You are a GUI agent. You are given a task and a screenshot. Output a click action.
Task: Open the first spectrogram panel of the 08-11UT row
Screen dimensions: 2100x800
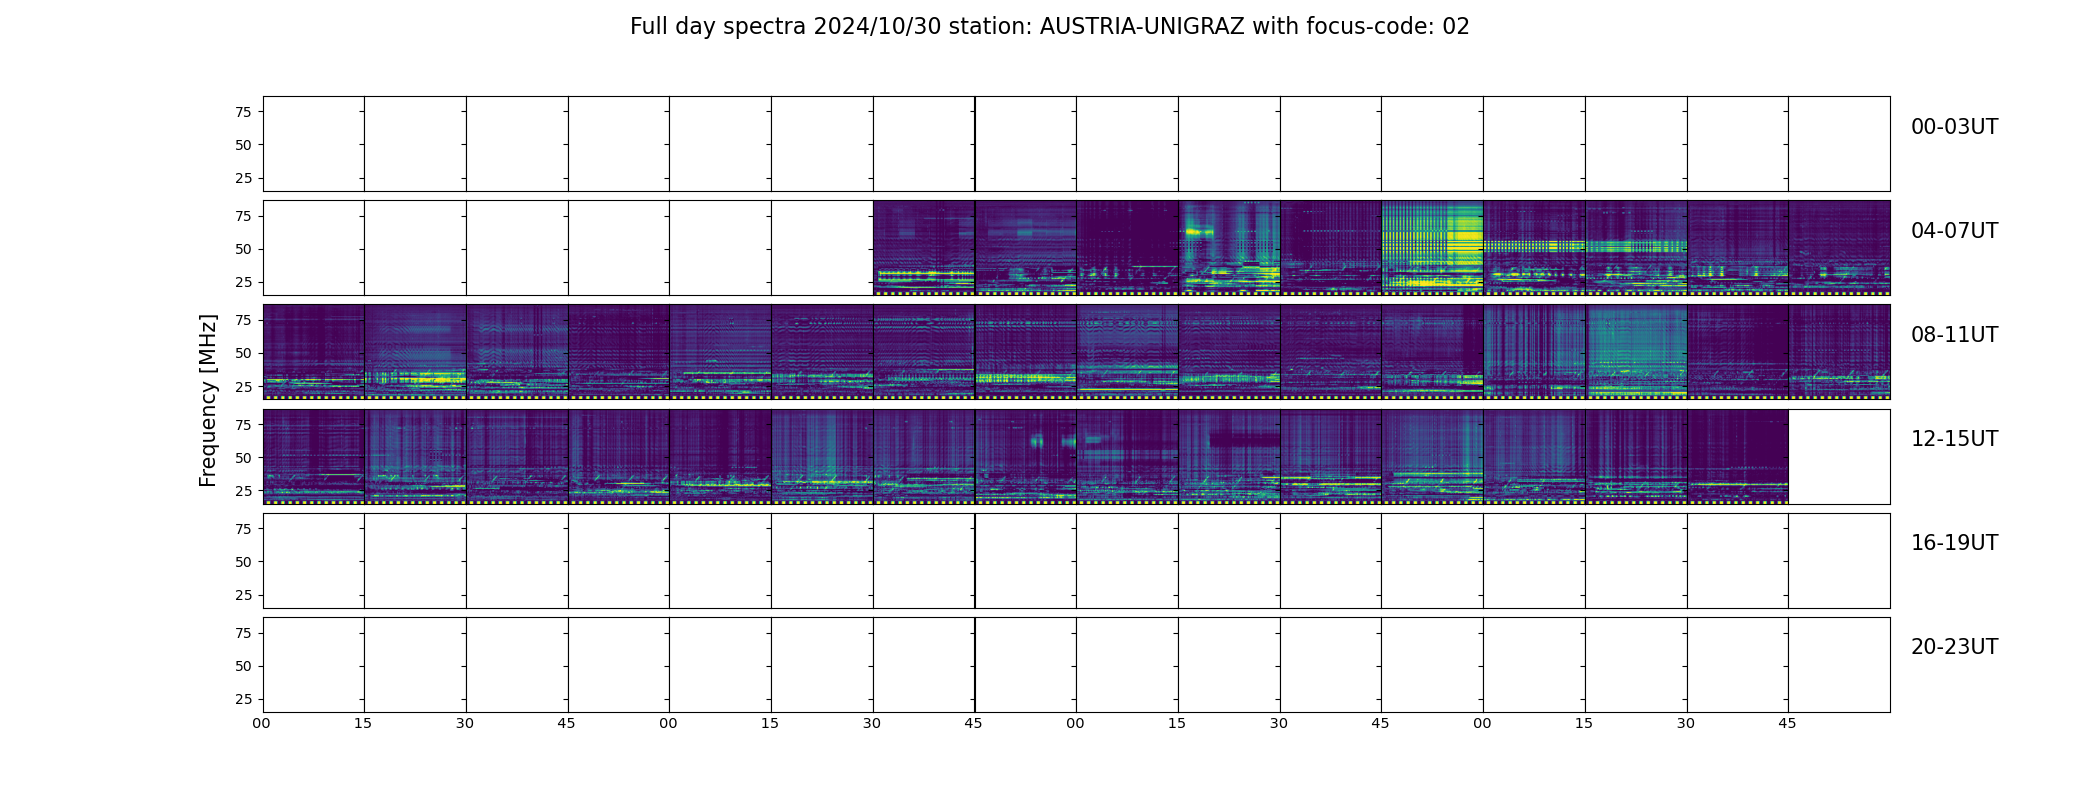pyautogui.click(x=314, y=352)
